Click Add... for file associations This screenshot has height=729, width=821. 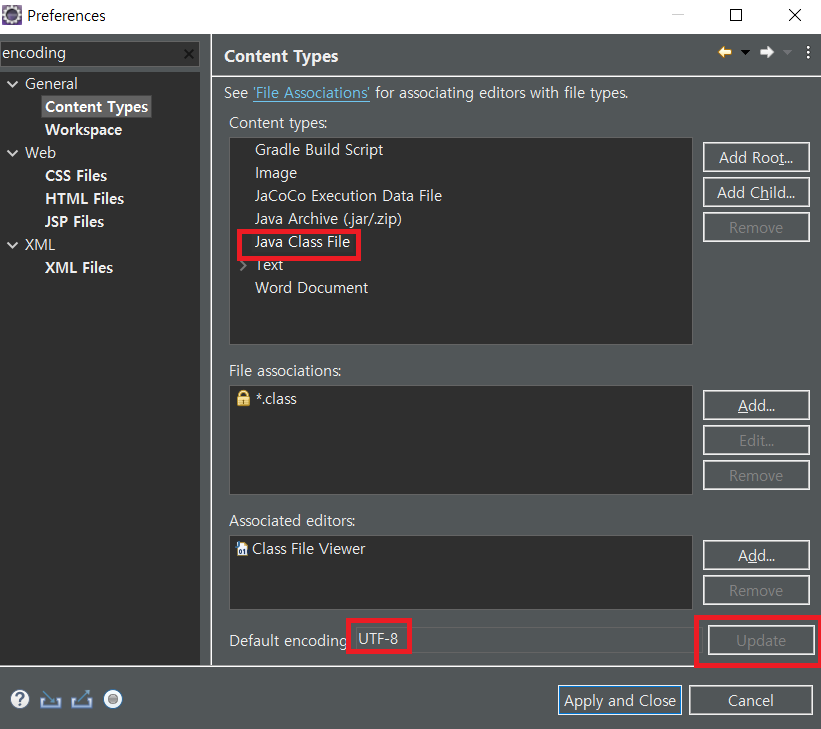click(x=756, y=405)
